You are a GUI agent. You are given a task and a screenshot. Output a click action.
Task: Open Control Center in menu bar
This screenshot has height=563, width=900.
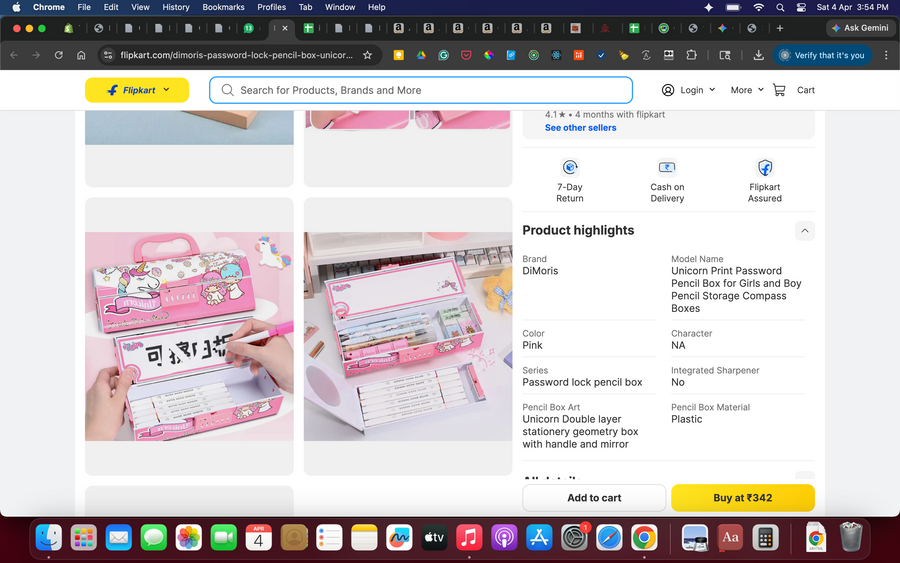click(801, 7)
